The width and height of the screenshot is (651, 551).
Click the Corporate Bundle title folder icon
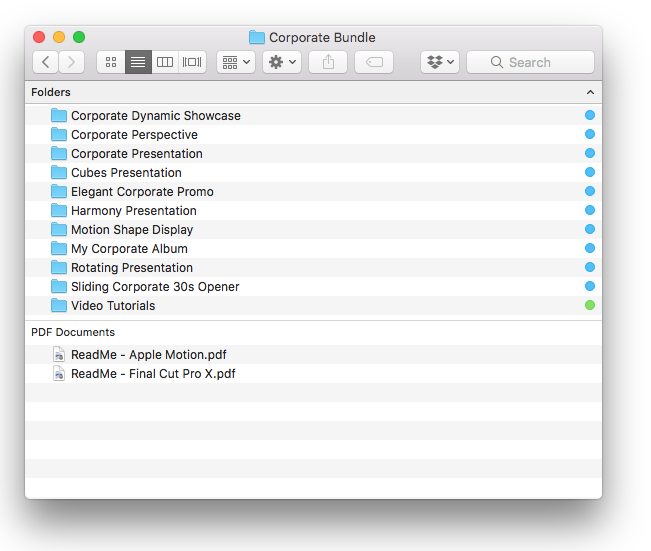point(257,37)
